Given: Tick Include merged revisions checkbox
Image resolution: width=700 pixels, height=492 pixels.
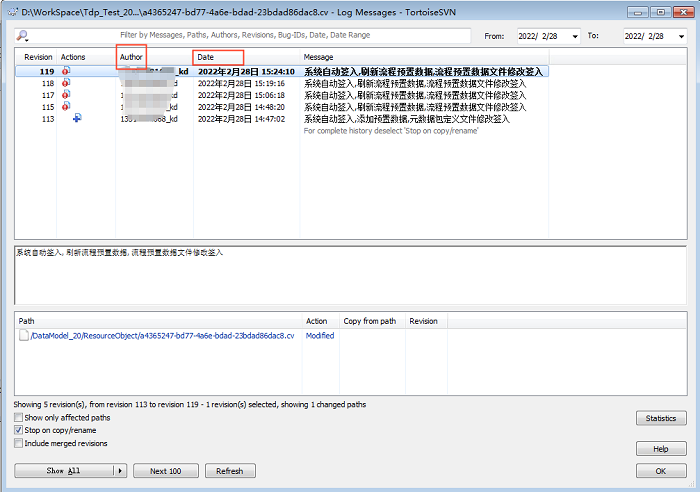Looking at the screenshot, I should click(19, 444).
